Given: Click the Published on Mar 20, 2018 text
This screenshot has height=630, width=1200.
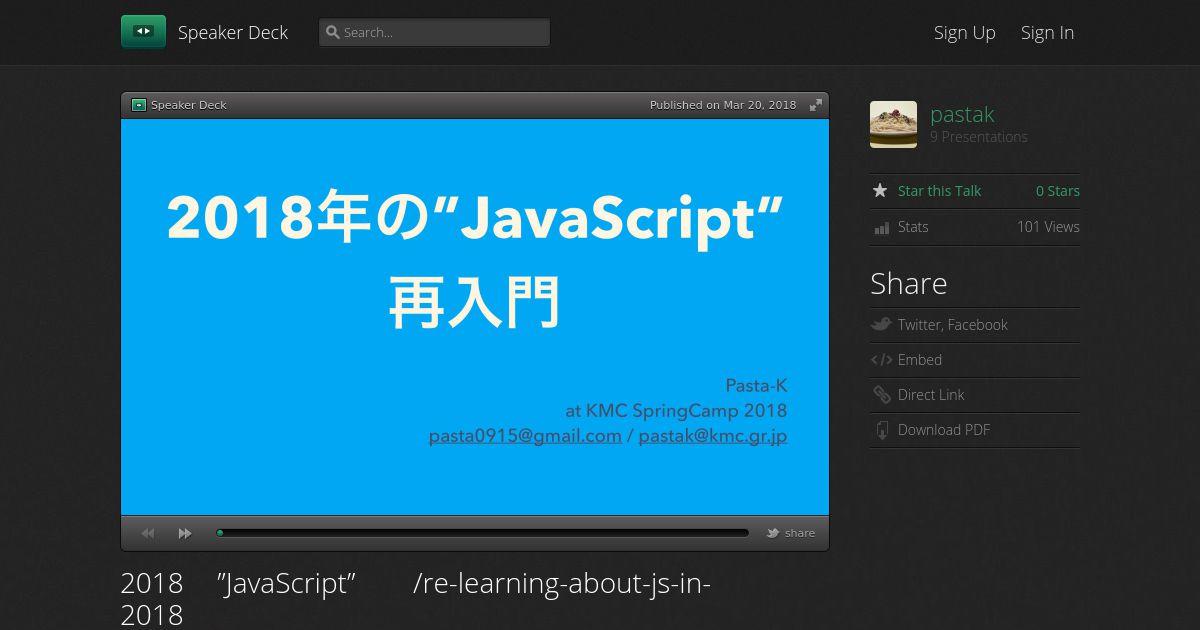Looking at the screenshot, I should coord(723,105).
